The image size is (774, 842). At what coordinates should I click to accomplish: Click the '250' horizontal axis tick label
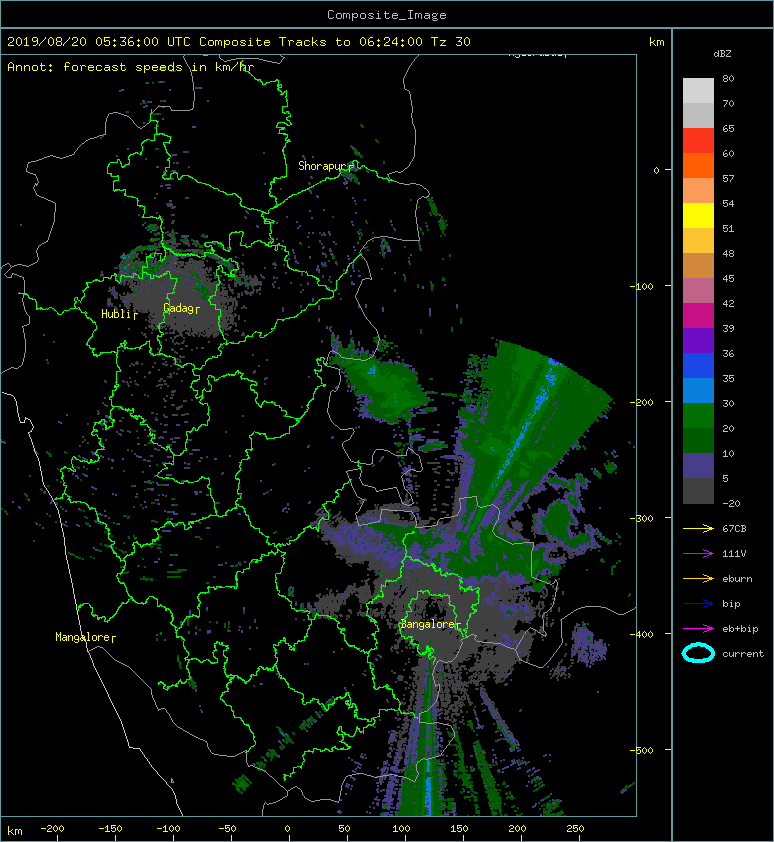click(575, 829)
